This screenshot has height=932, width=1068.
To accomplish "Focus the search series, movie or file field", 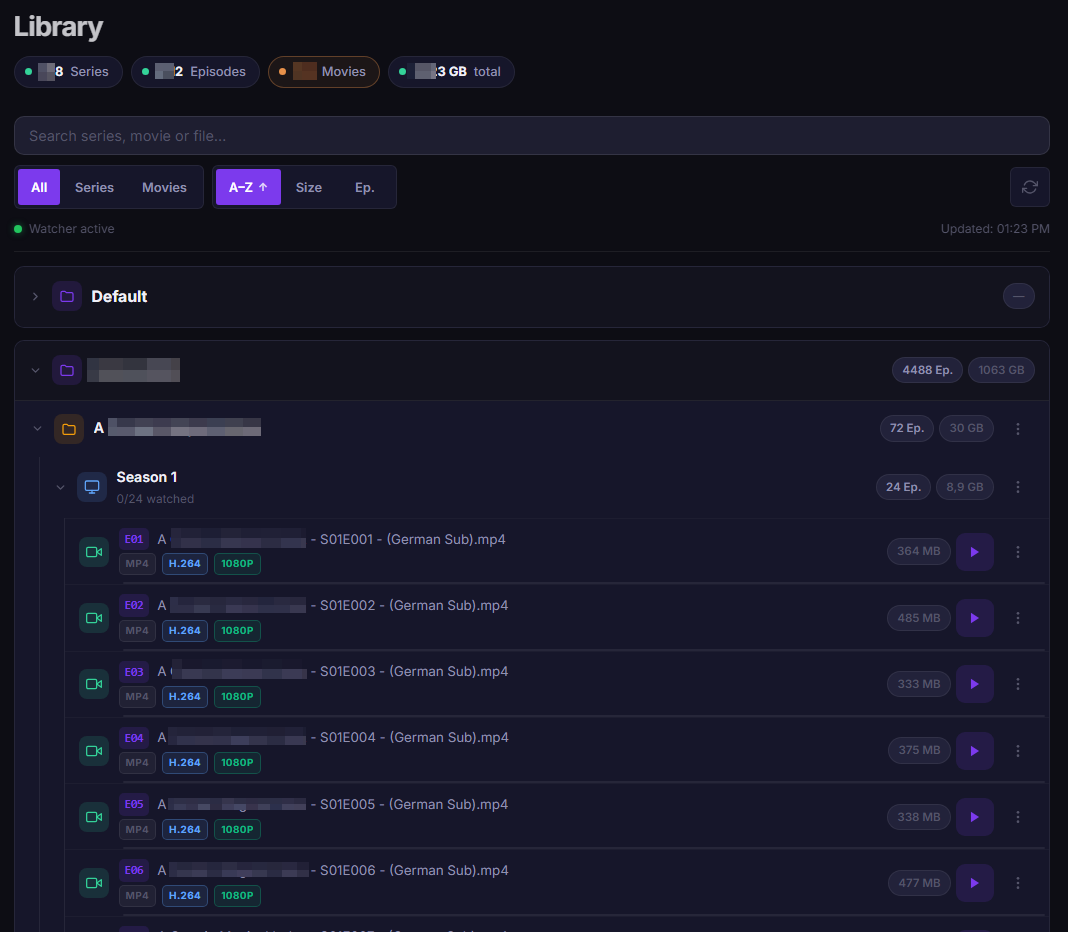I will pyautogui.click(x=531, y=136).
